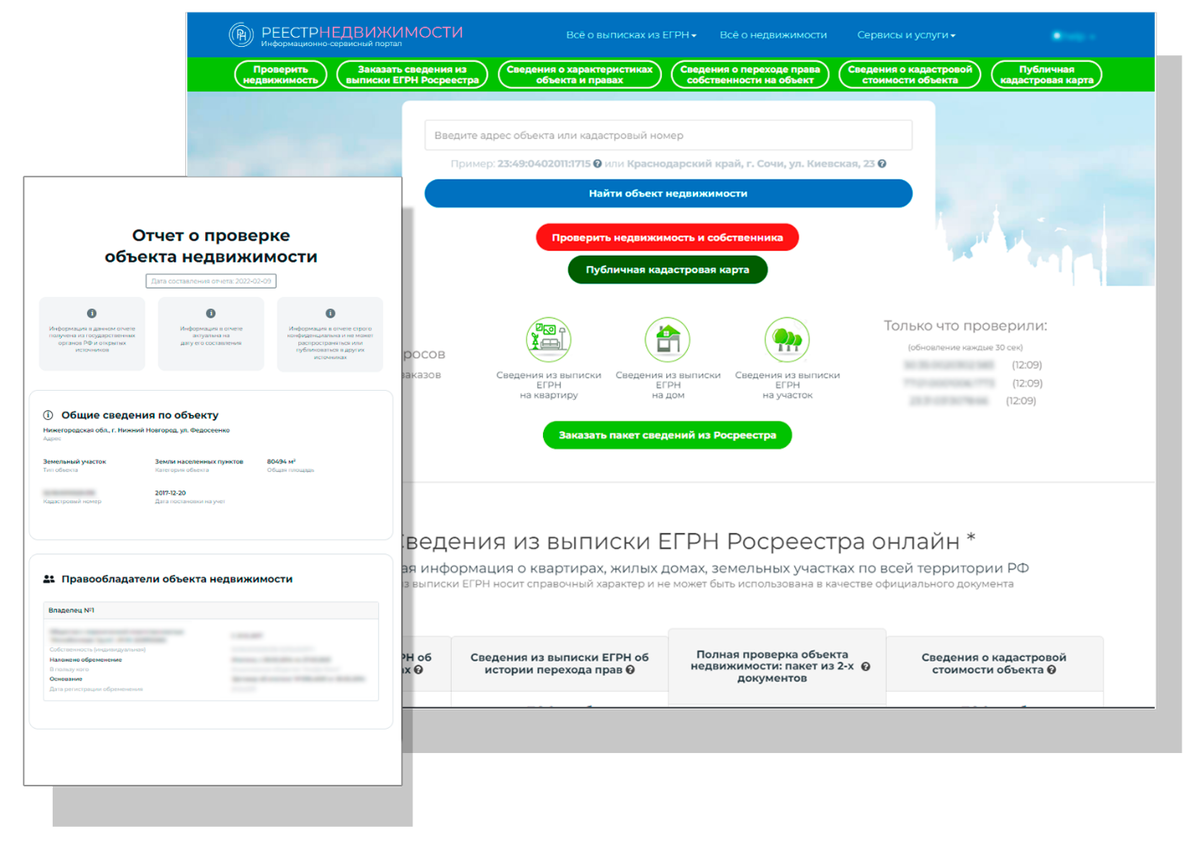Screen dimensions: 1200x841
Task: Click Земли населенных пунктов value
Action: (197, 462)
